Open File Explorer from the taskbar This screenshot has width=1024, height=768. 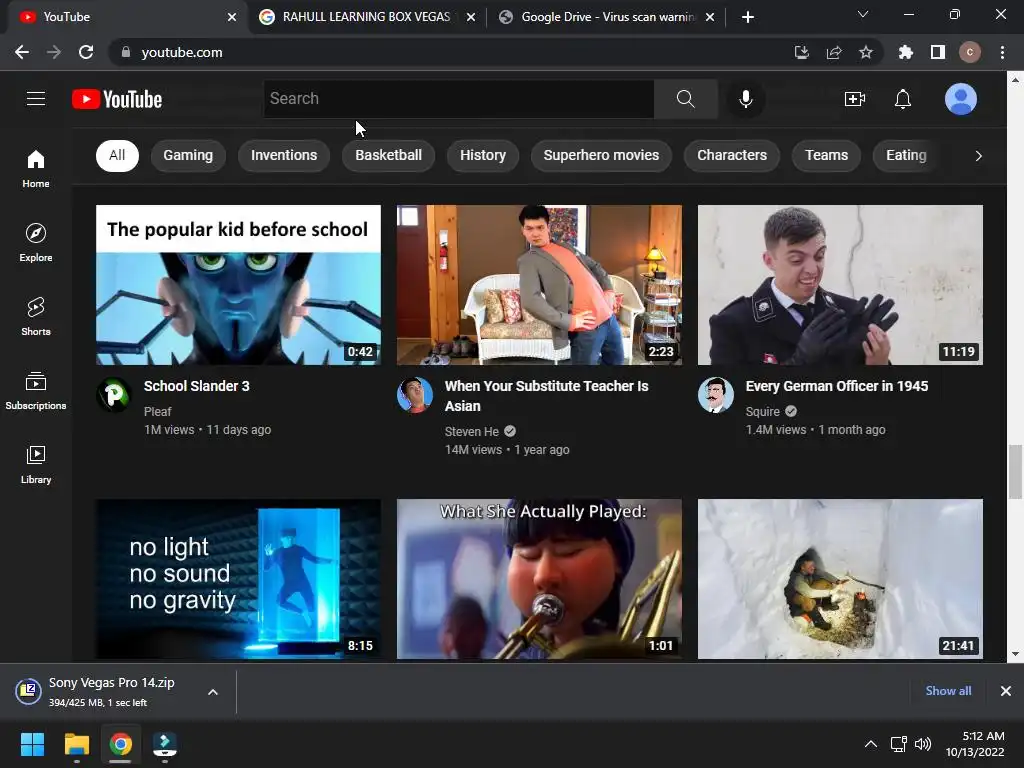(76, 744)
